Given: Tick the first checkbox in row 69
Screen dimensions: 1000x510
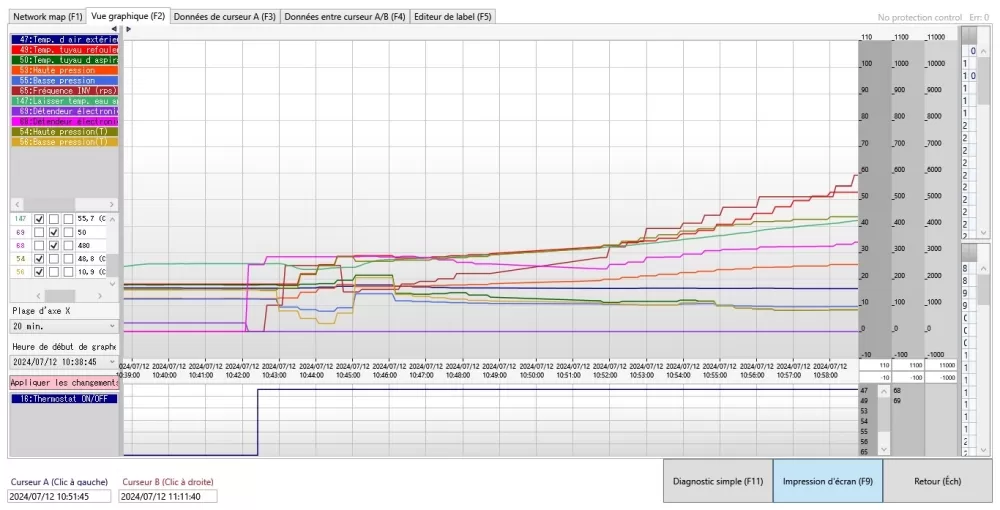Looking at the screenshot, I should [x=40, y=232].
